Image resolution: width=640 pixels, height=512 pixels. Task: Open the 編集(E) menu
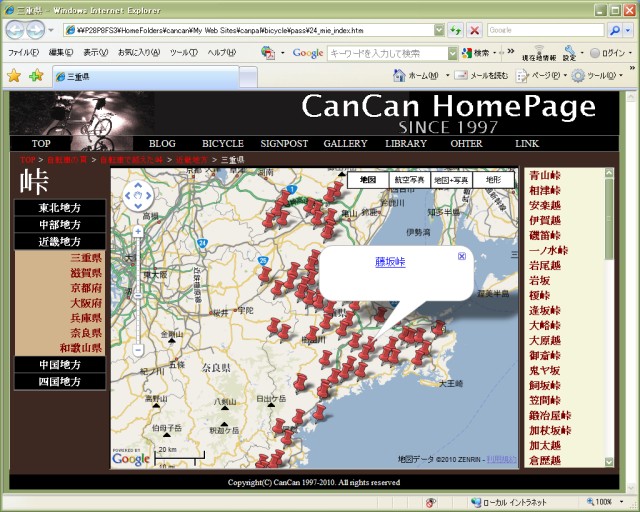pos(61,53)
